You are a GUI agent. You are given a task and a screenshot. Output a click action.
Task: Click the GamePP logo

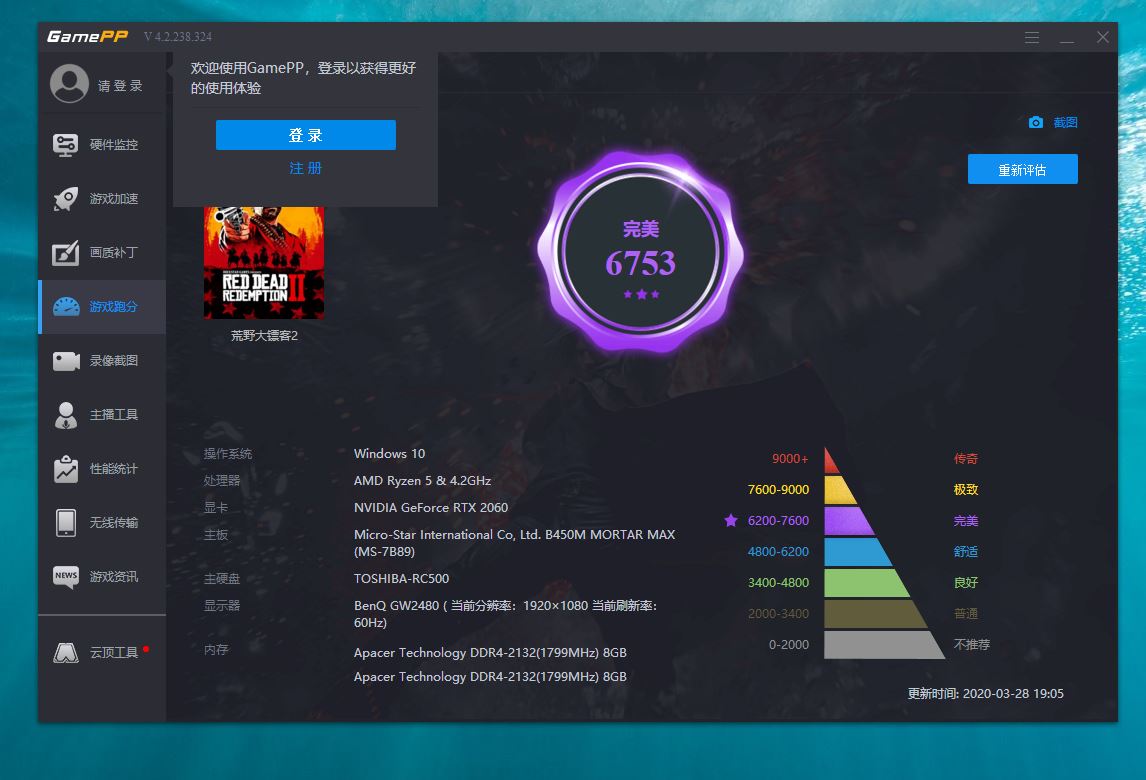[88, 37]
